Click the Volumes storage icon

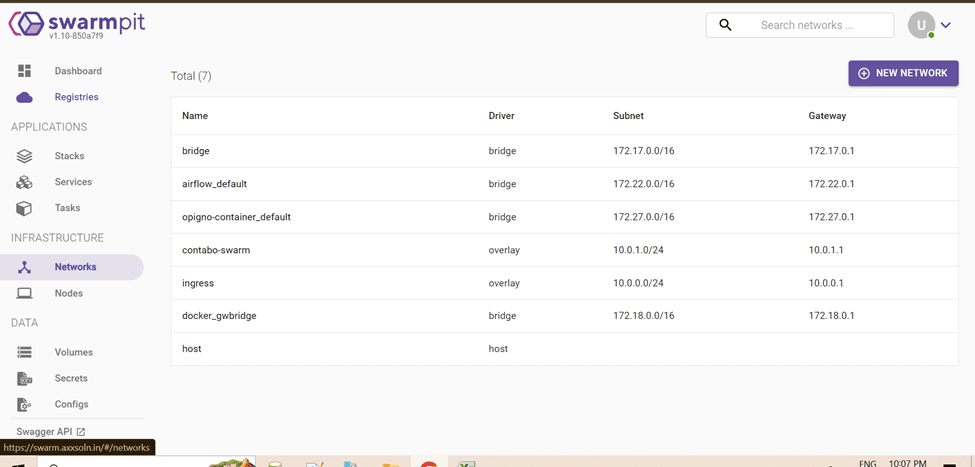[24, 352]
